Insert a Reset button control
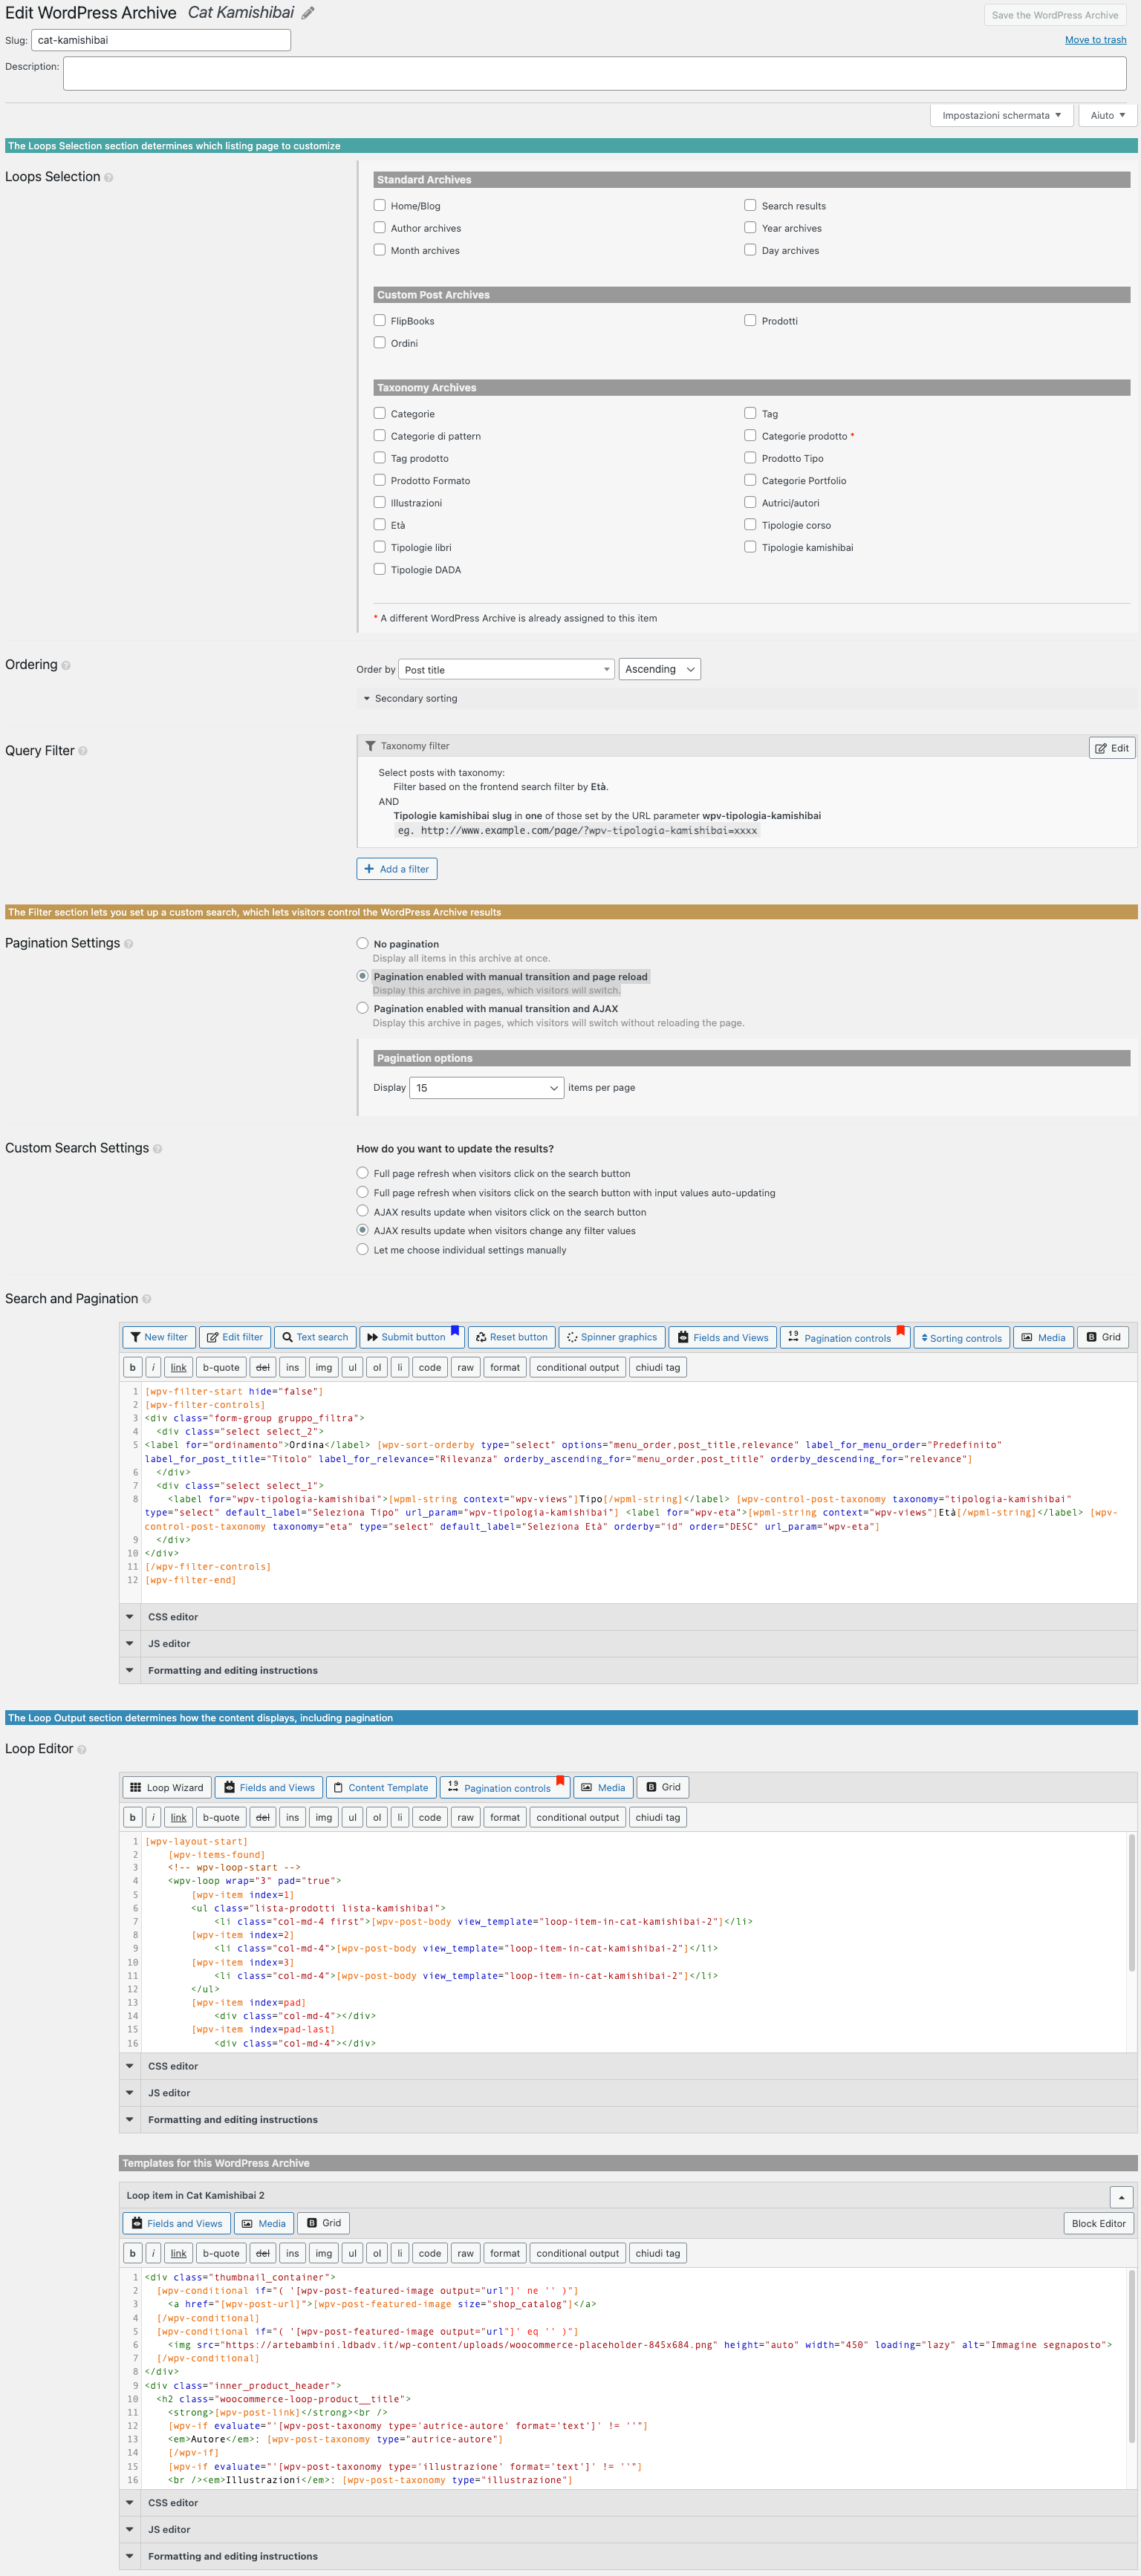Viewport: 1141px width, 2576px height. pos(511,1337)
